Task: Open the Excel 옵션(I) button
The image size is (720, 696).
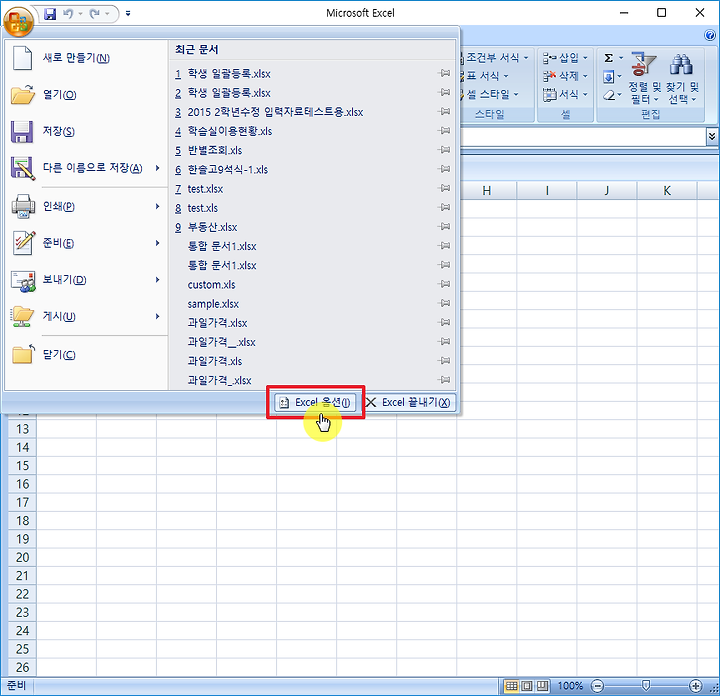Action: [315, 403]
